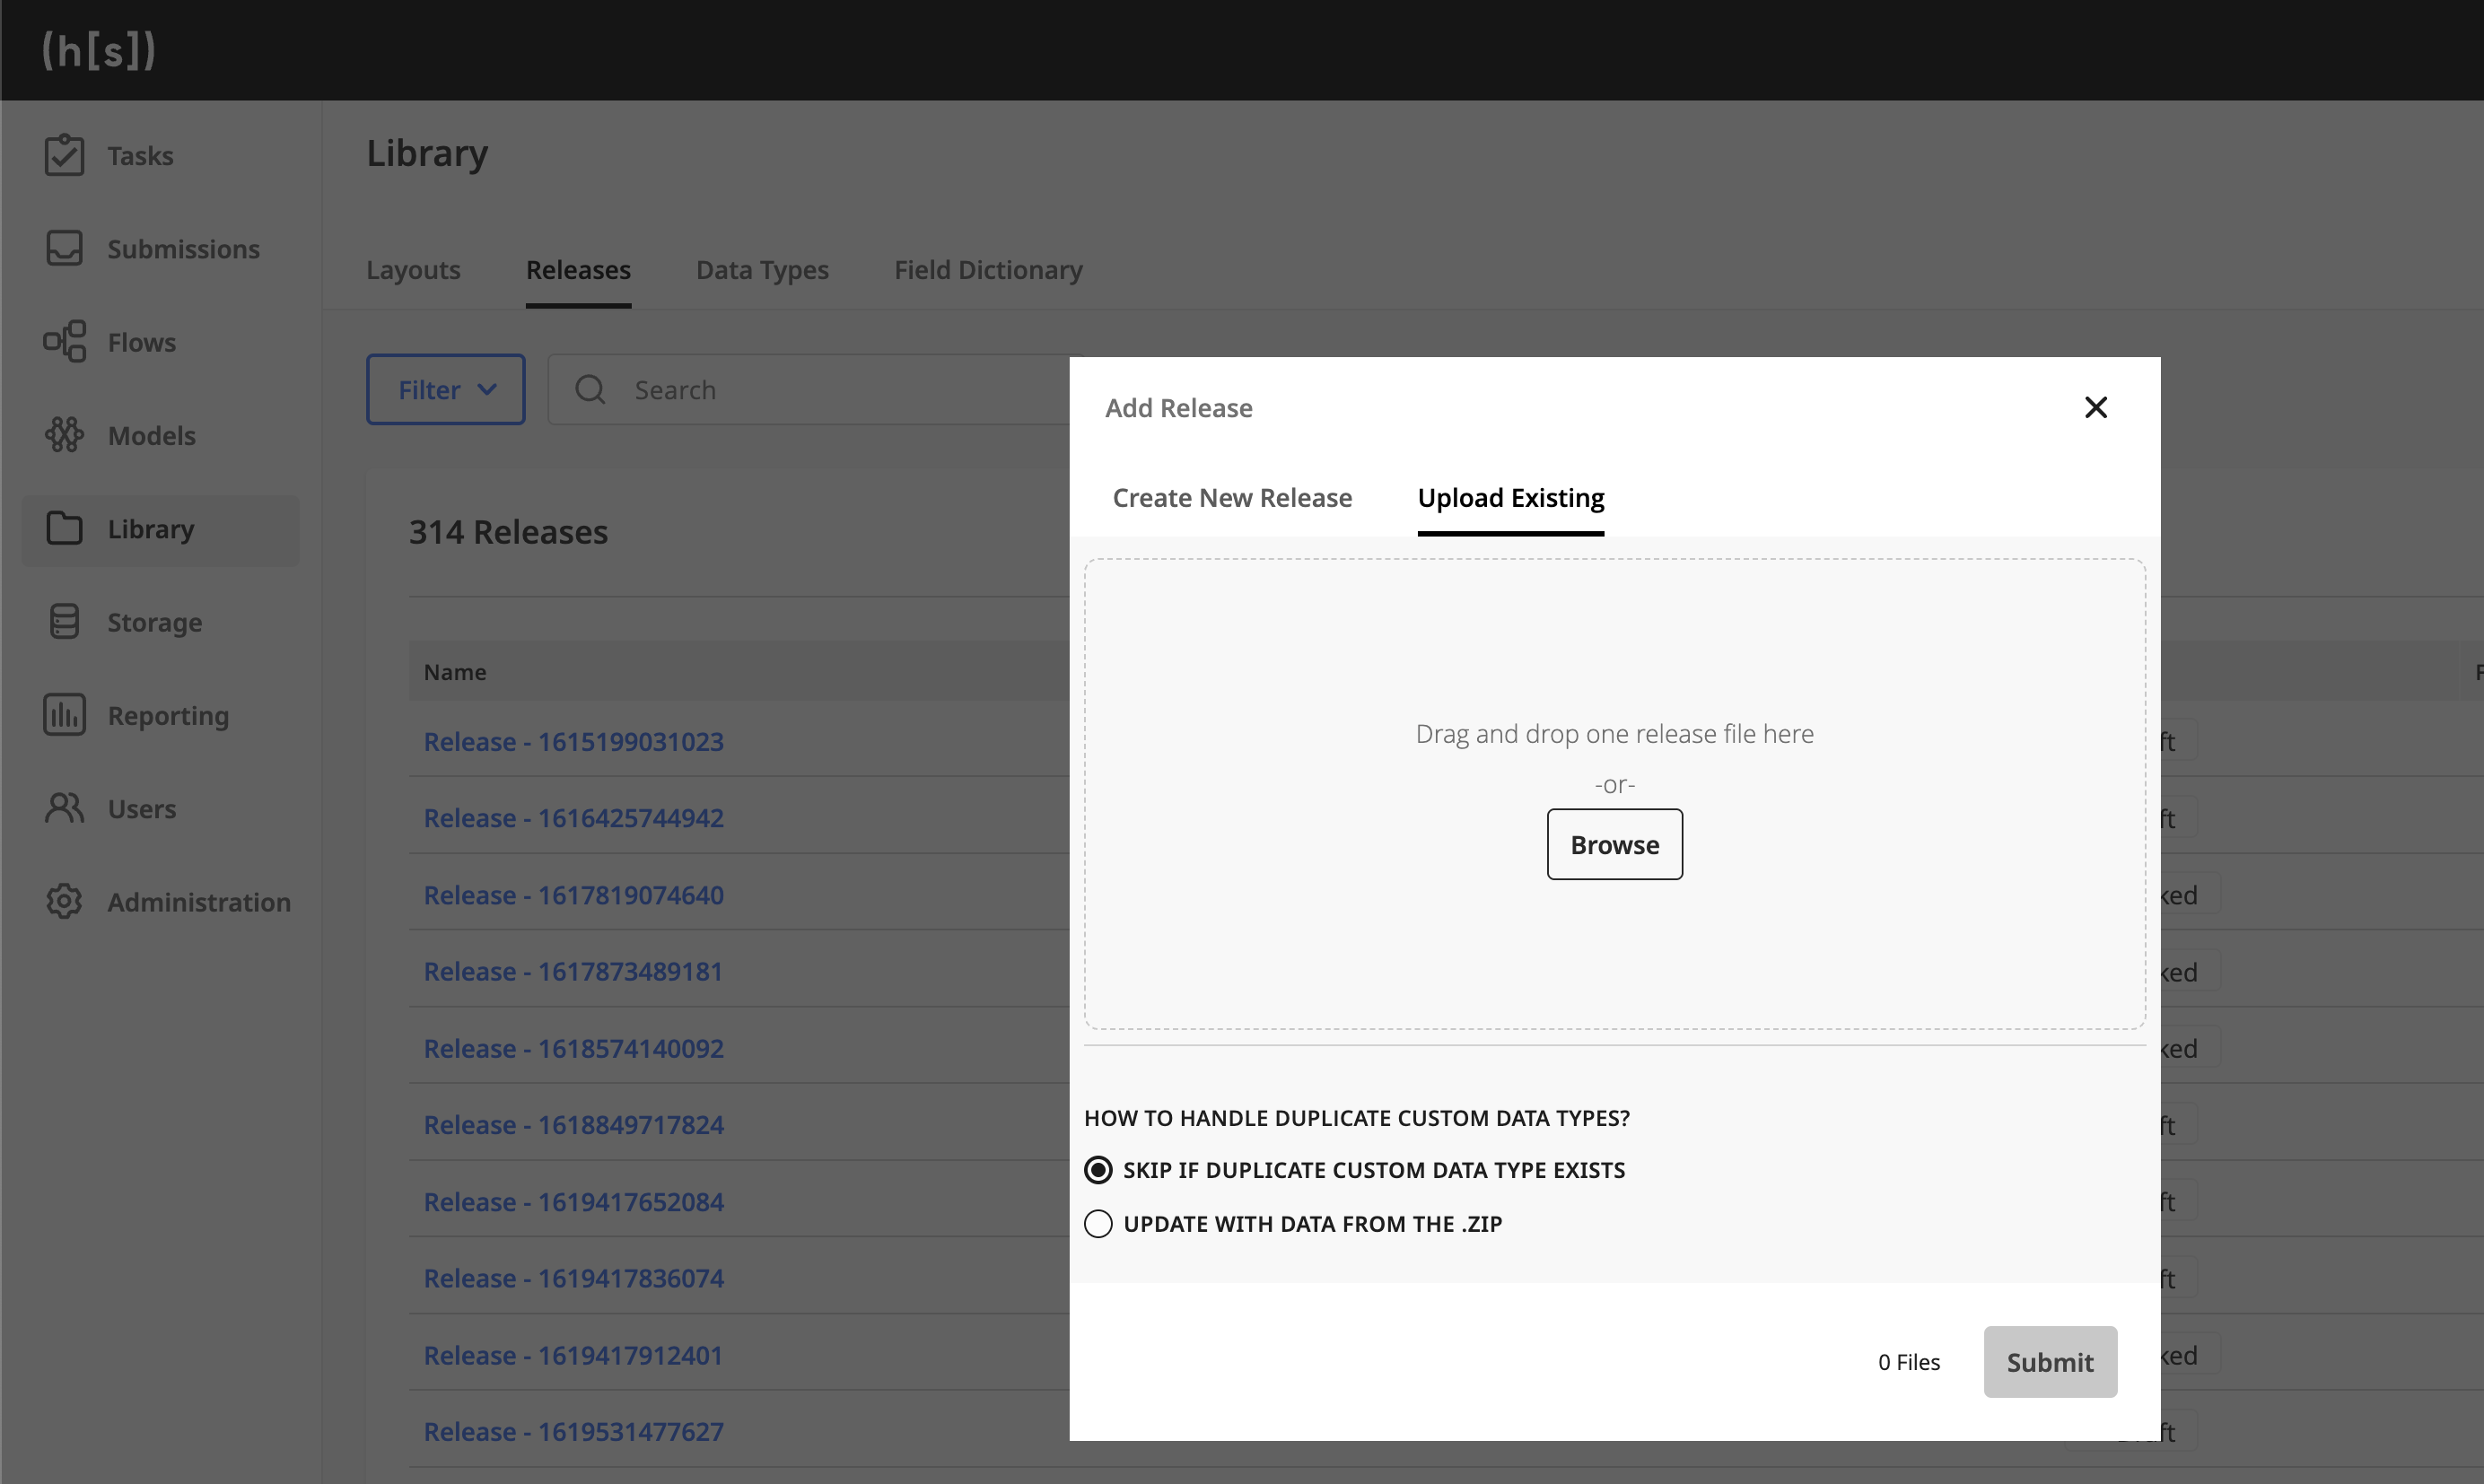The width and height of the screenshot is (2484, 1484).
Task: Switch to the Data Types tab
Action: tap(762, 270)
